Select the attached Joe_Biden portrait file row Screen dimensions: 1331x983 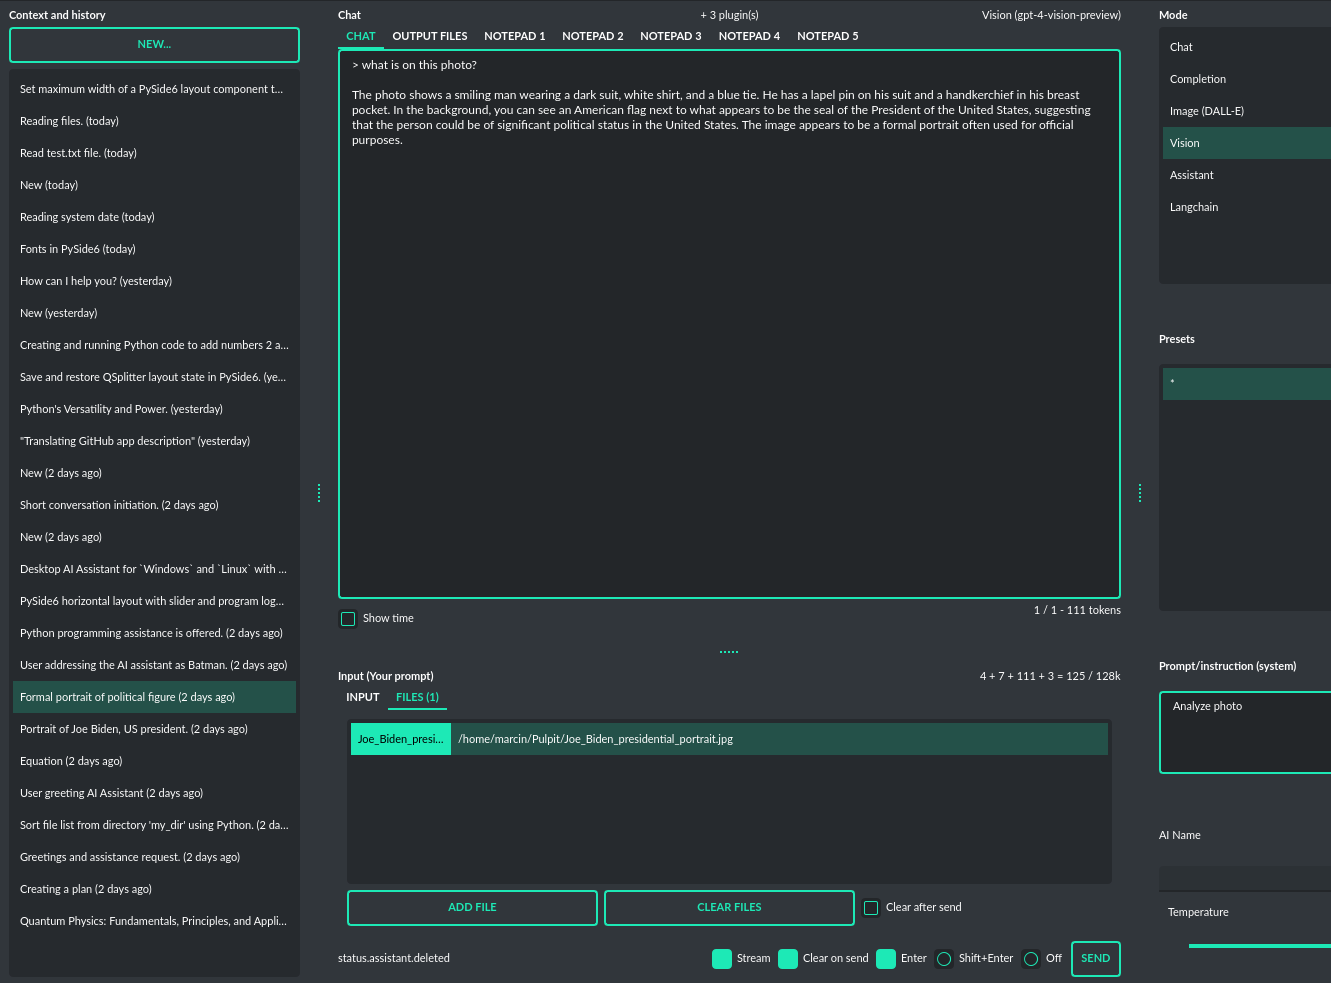point(728,739)
